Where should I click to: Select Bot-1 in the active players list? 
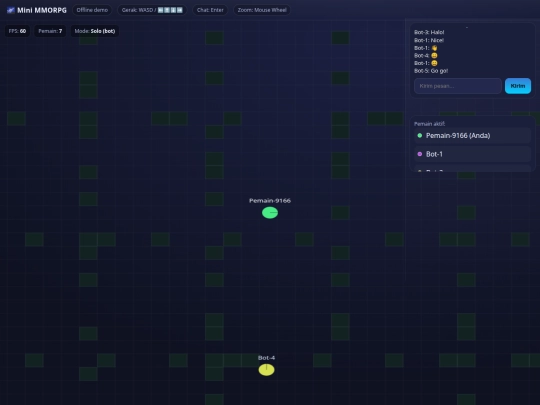tap(472, 154)
